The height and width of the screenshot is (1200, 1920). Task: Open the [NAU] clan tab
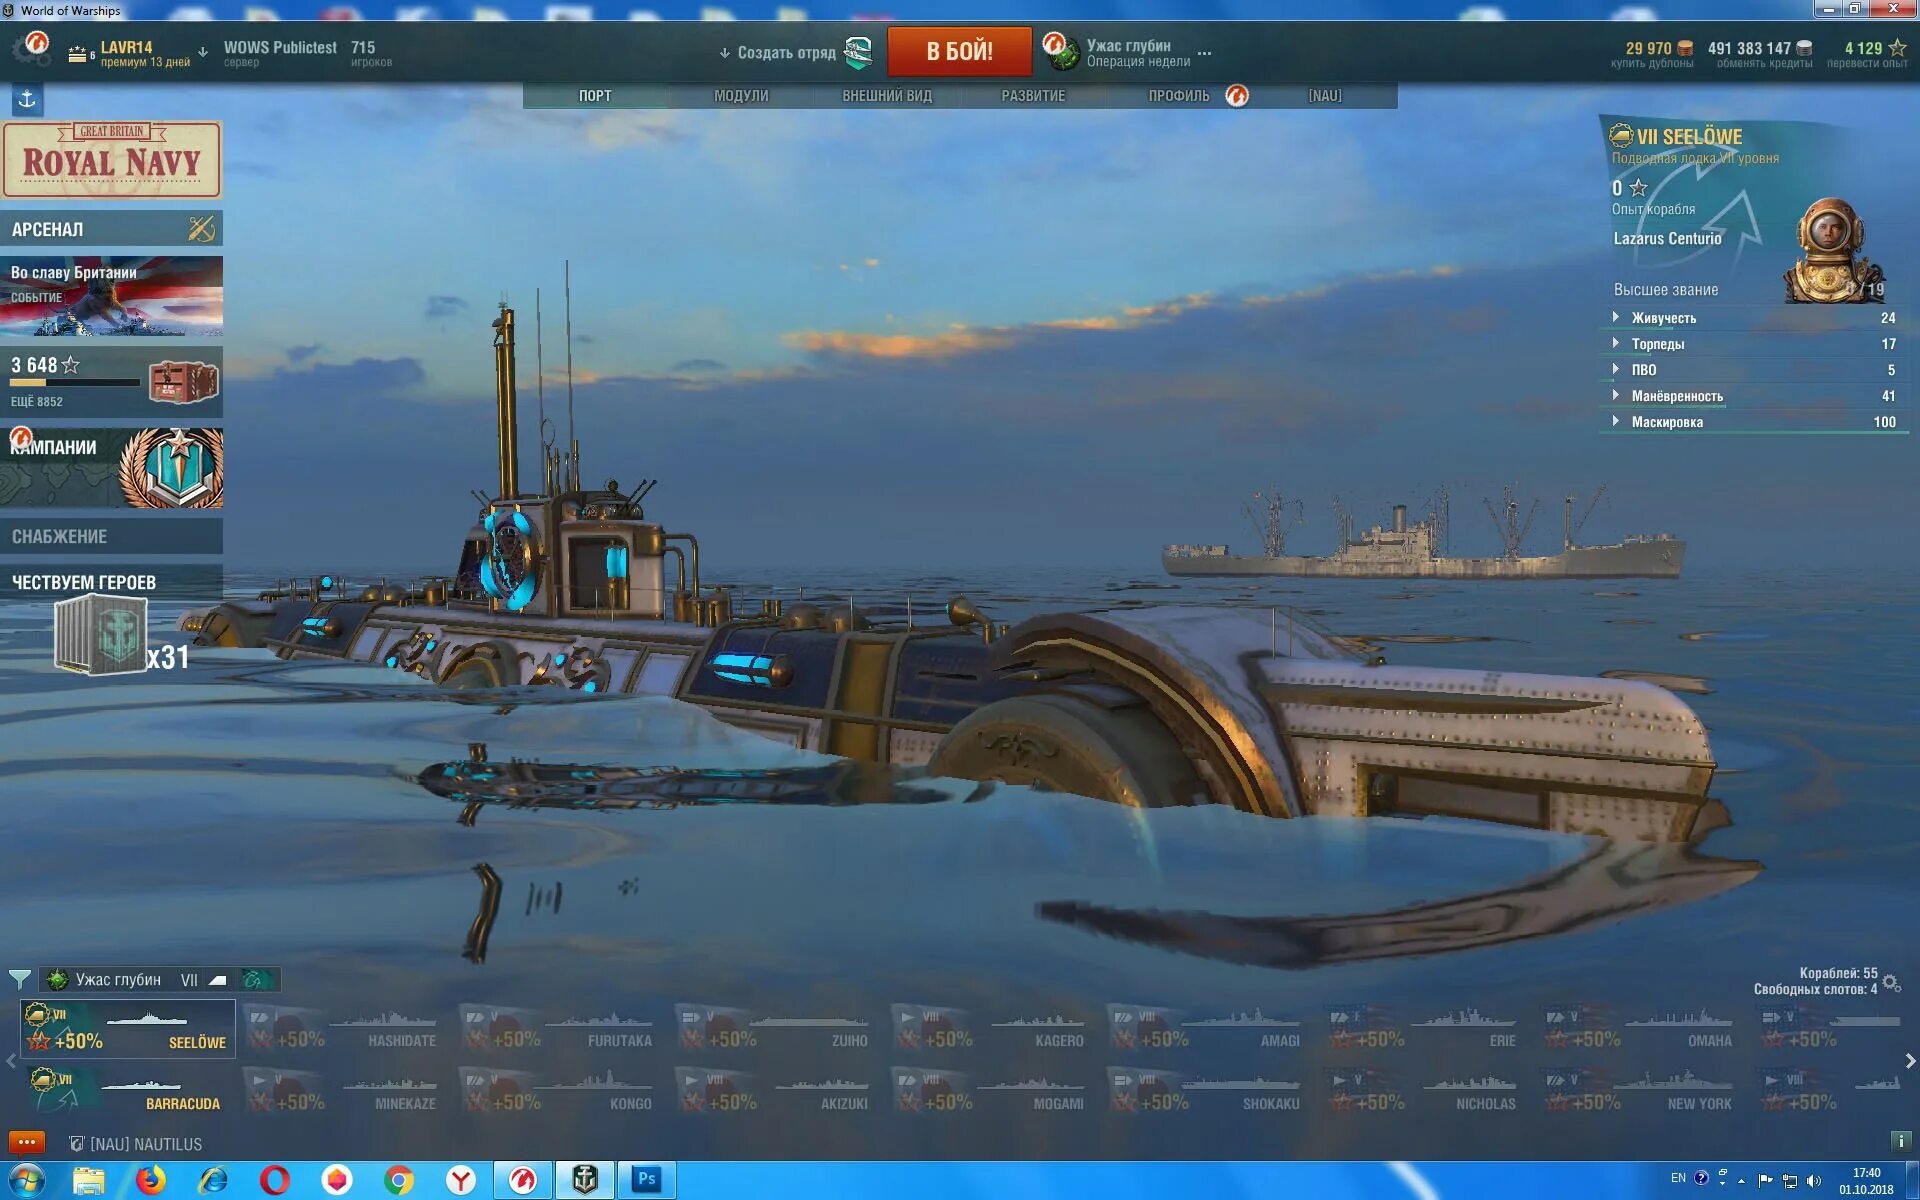pos(1325,96)
